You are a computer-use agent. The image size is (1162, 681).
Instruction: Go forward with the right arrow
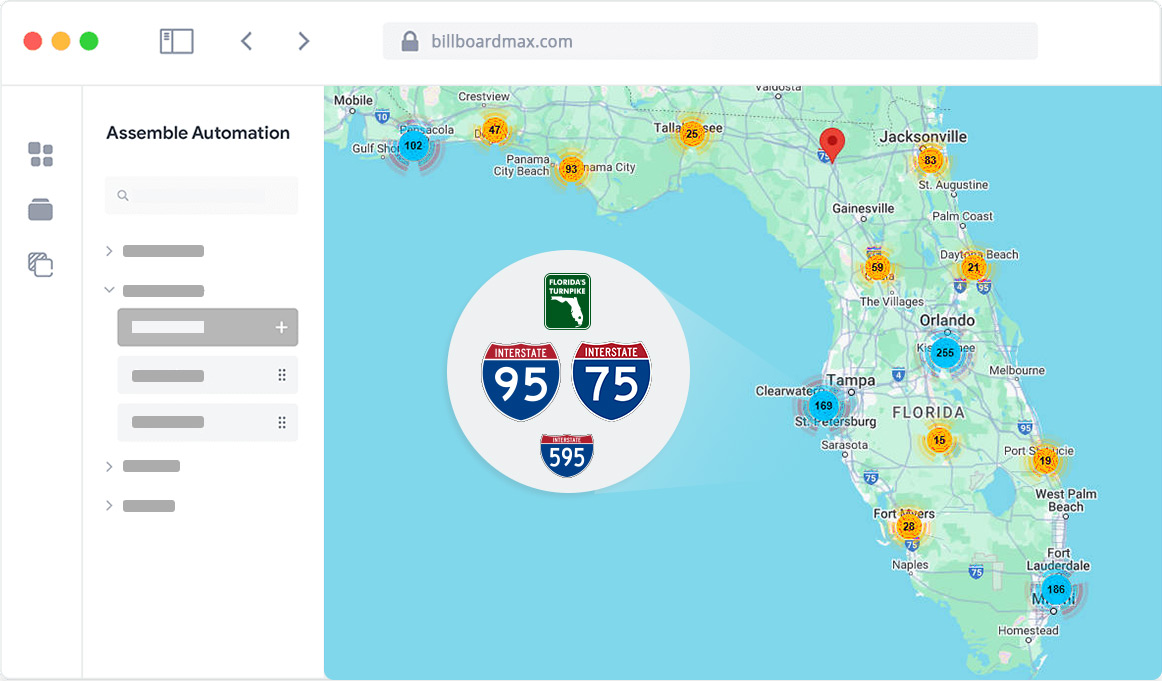[303, 41]
